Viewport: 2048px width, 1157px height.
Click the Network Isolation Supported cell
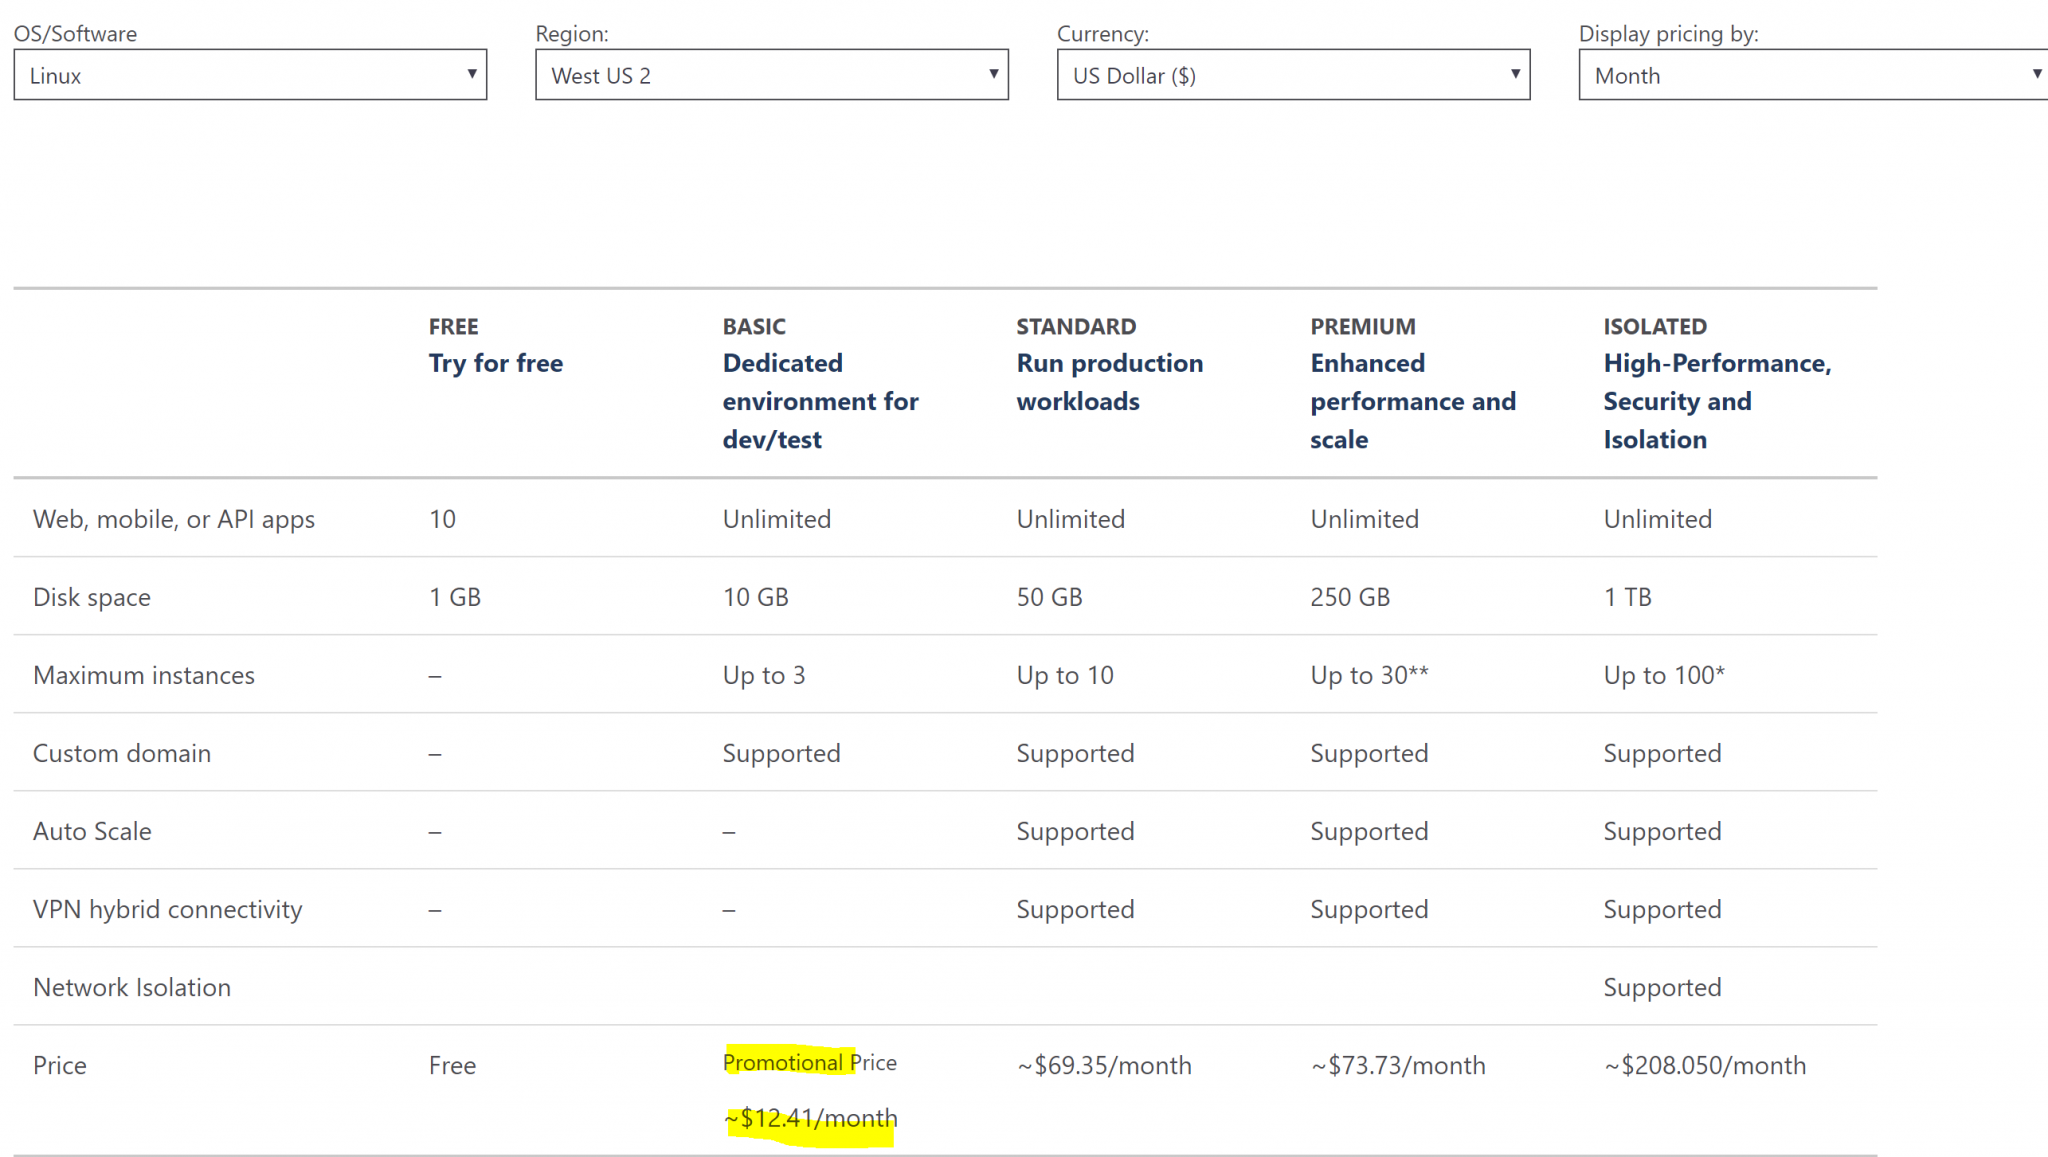(1662, 987)
